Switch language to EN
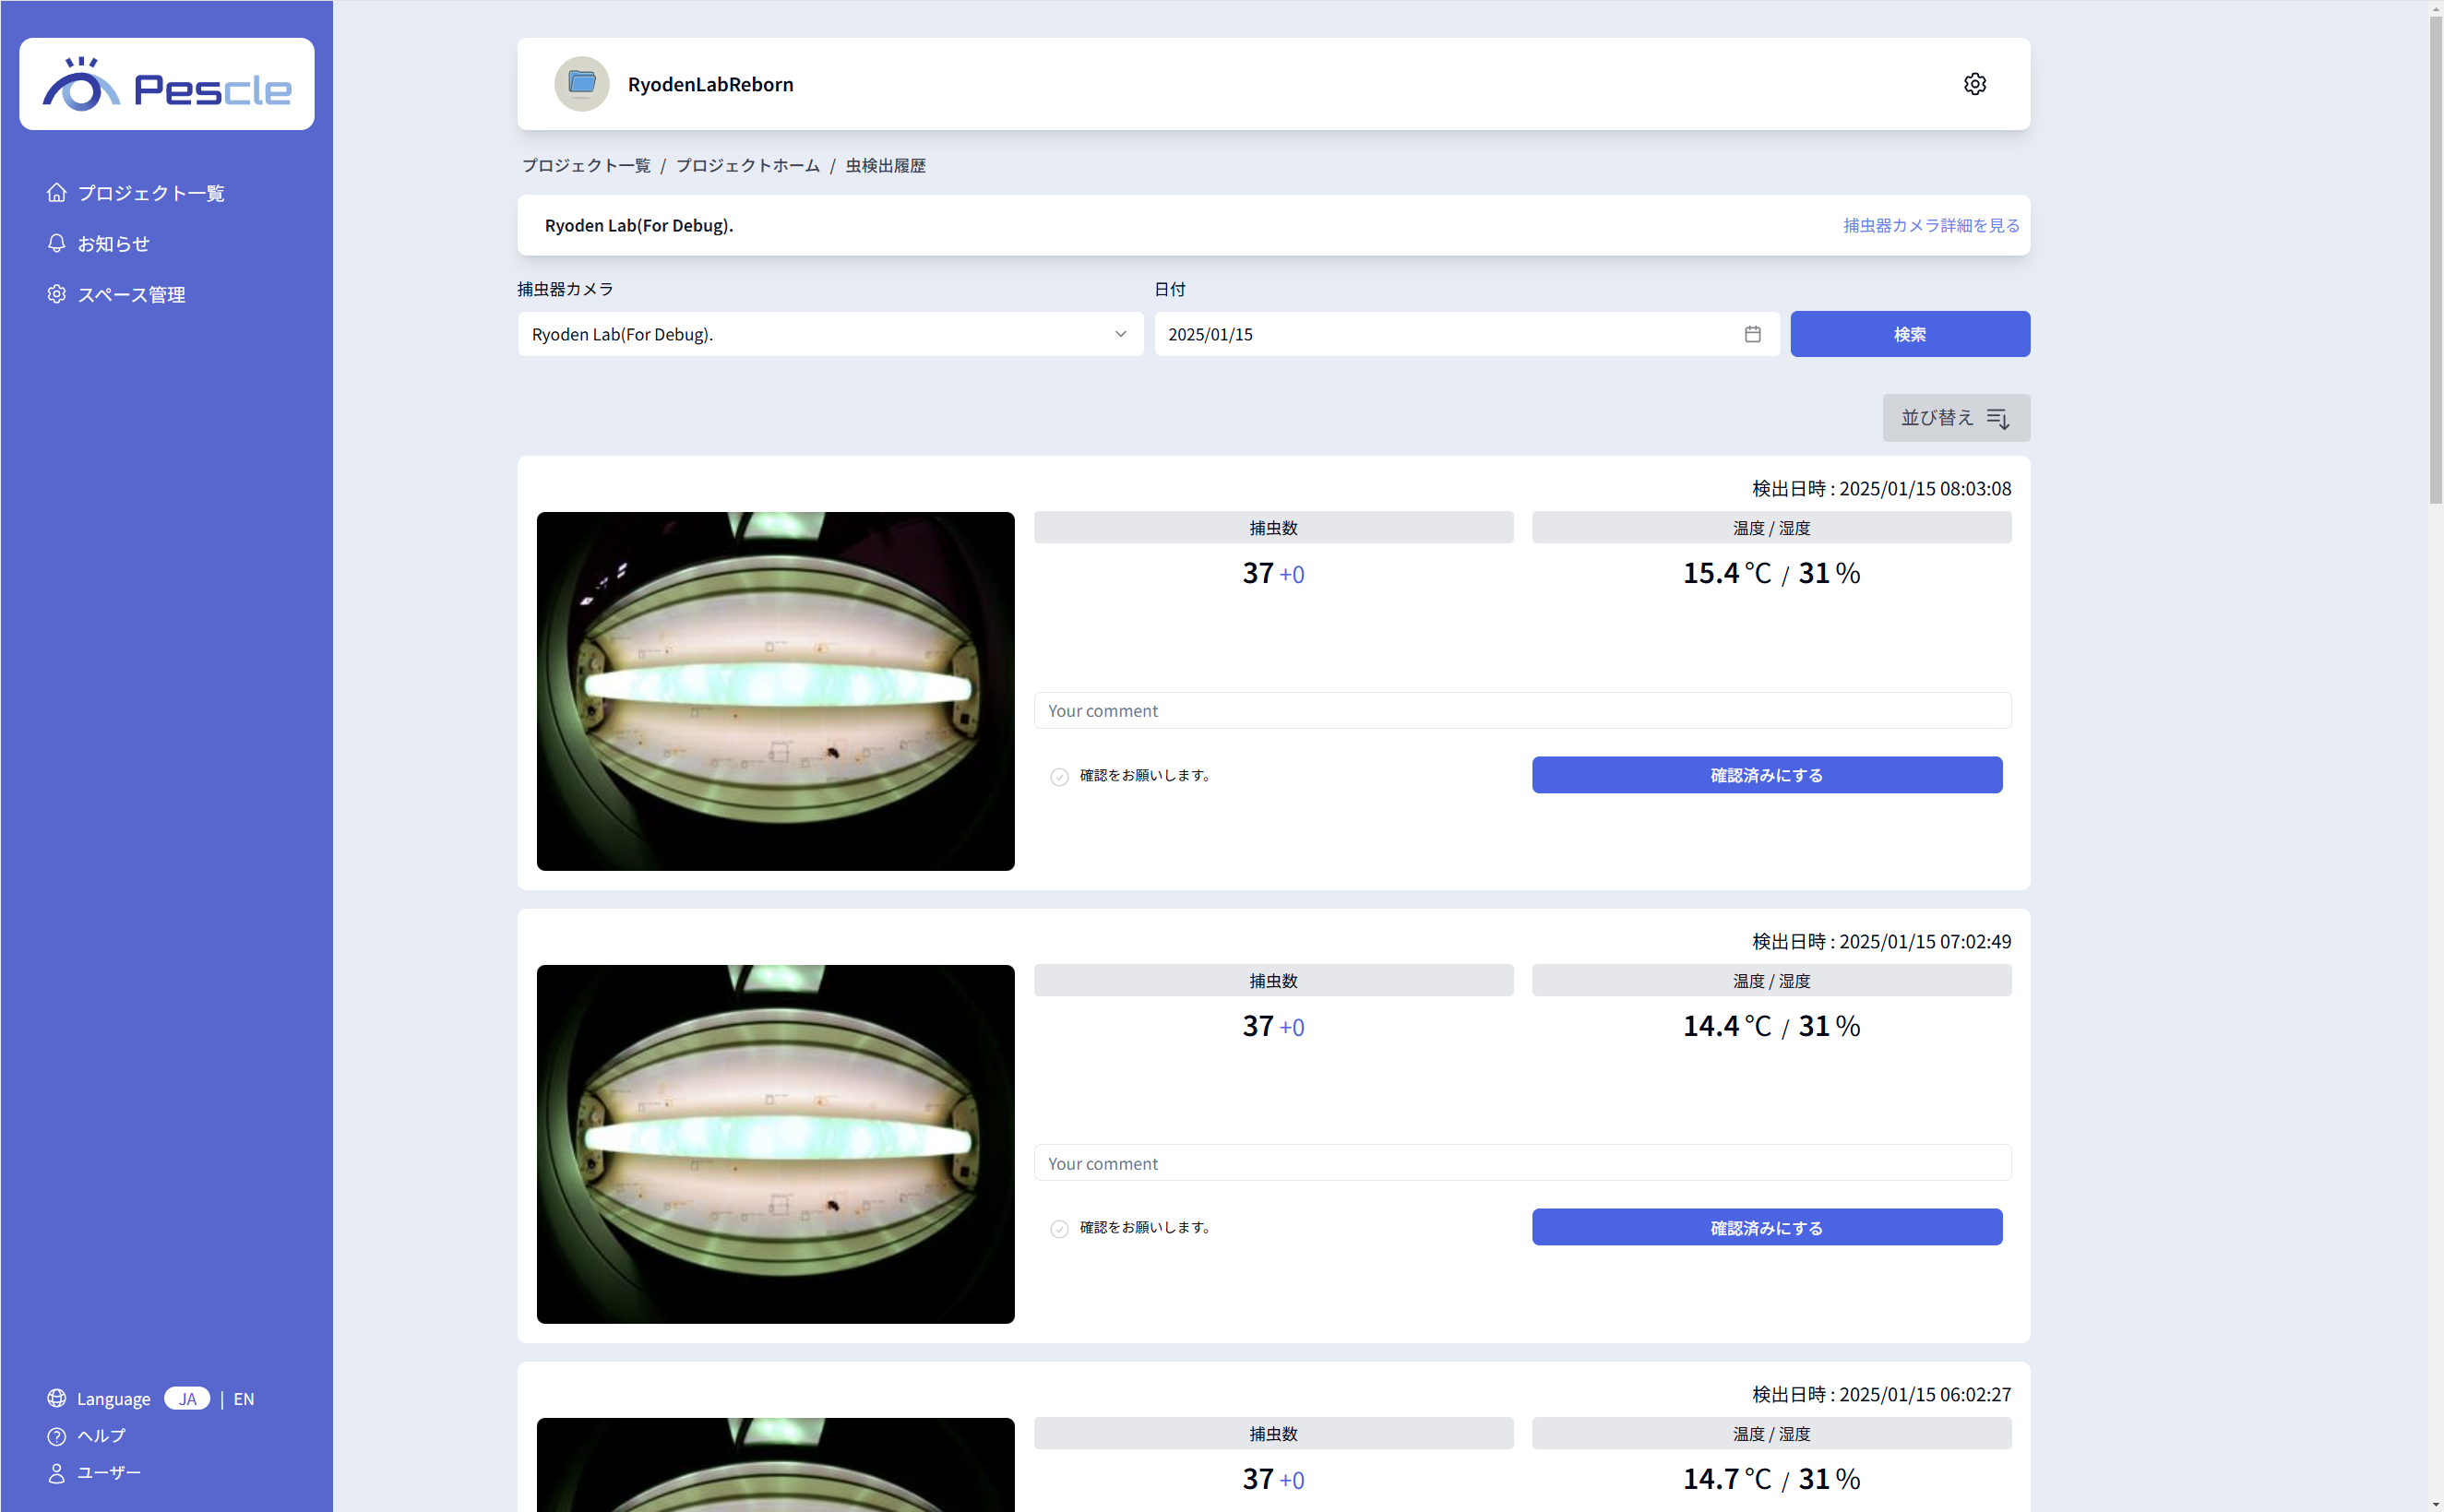 coord(244,1399)
